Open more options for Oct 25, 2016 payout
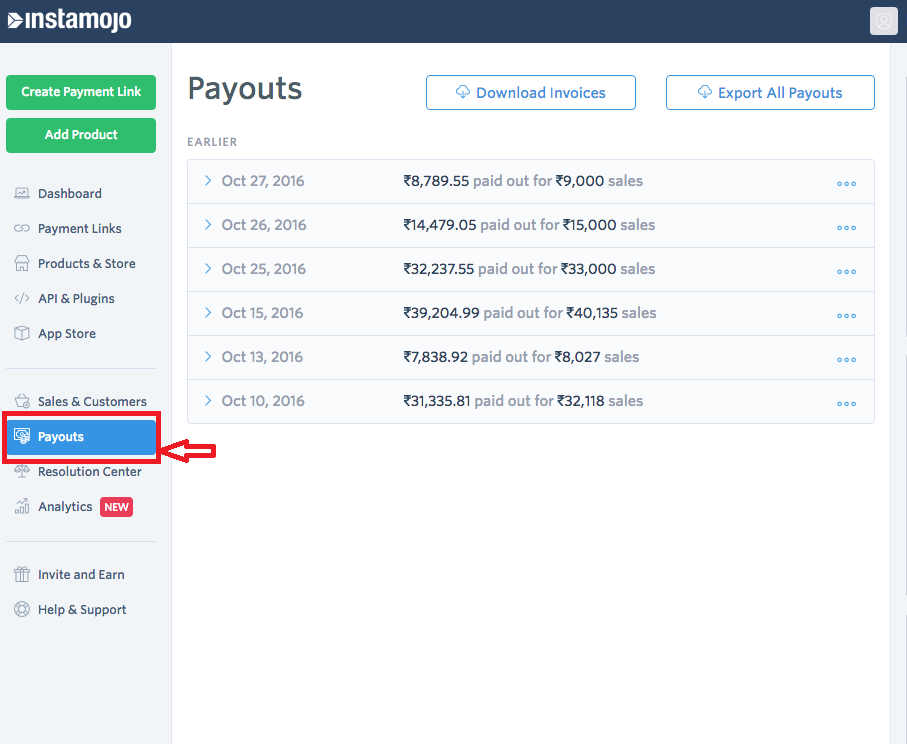Image resolution: width=907 pixels, height=744 pixels. (846, 271)
